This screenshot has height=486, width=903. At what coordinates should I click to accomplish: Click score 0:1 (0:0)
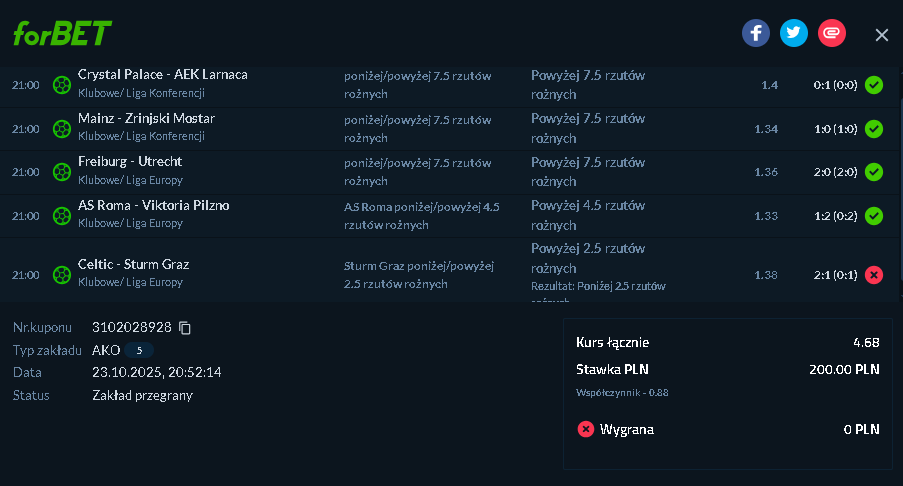pyautogui.click(x=835, y=85)
